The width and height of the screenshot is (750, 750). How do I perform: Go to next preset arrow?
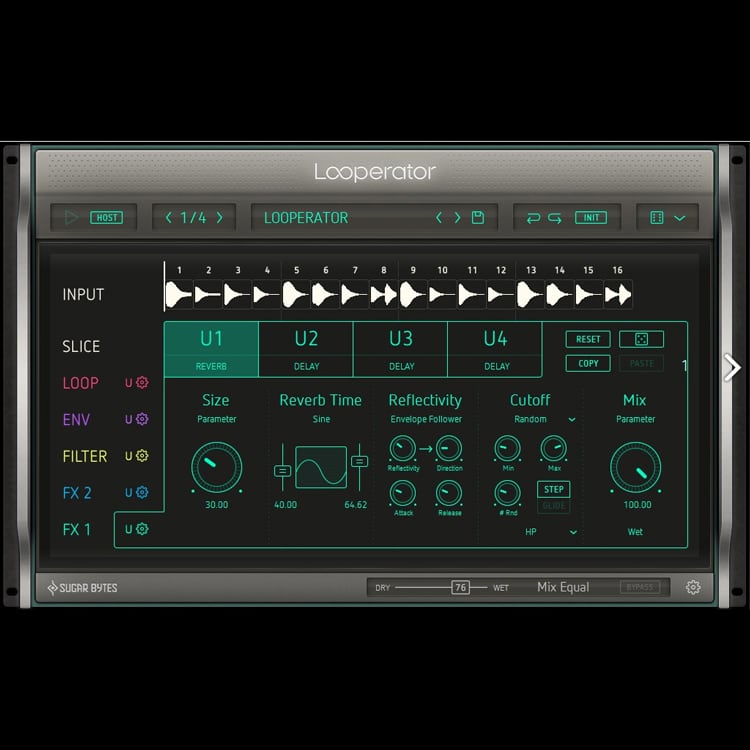(x=457, y=218)
